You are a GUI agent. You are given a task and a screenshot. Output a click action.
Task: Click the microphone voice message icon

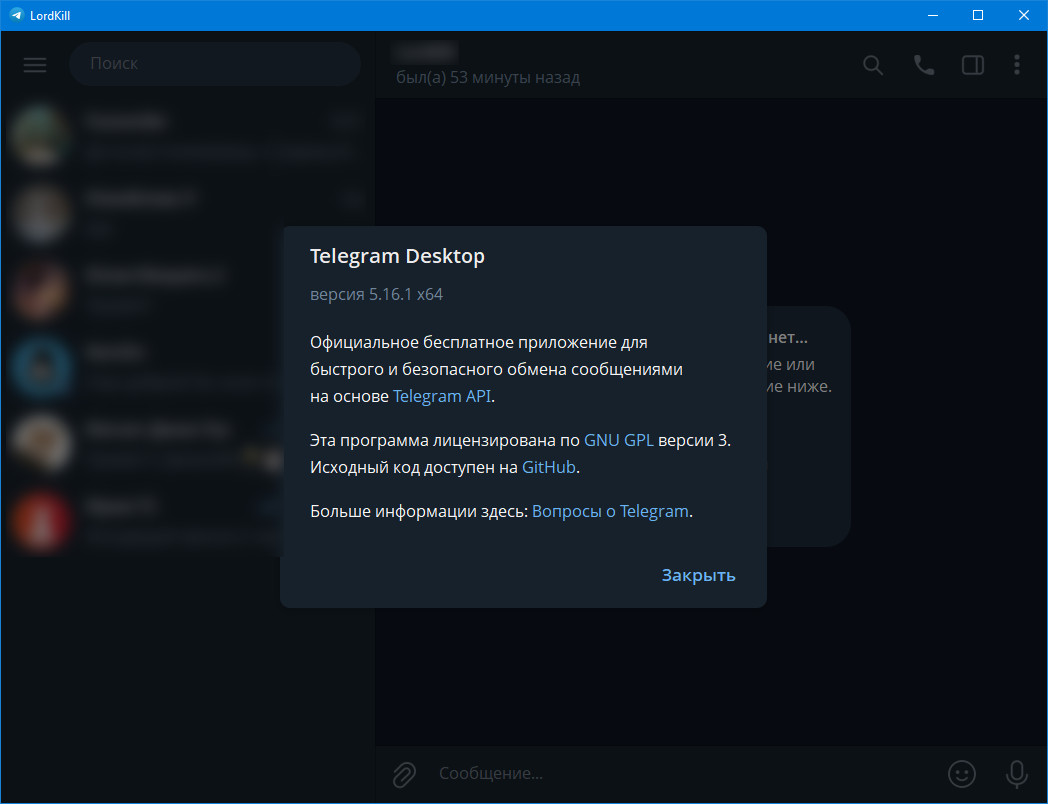(1016, 773)
